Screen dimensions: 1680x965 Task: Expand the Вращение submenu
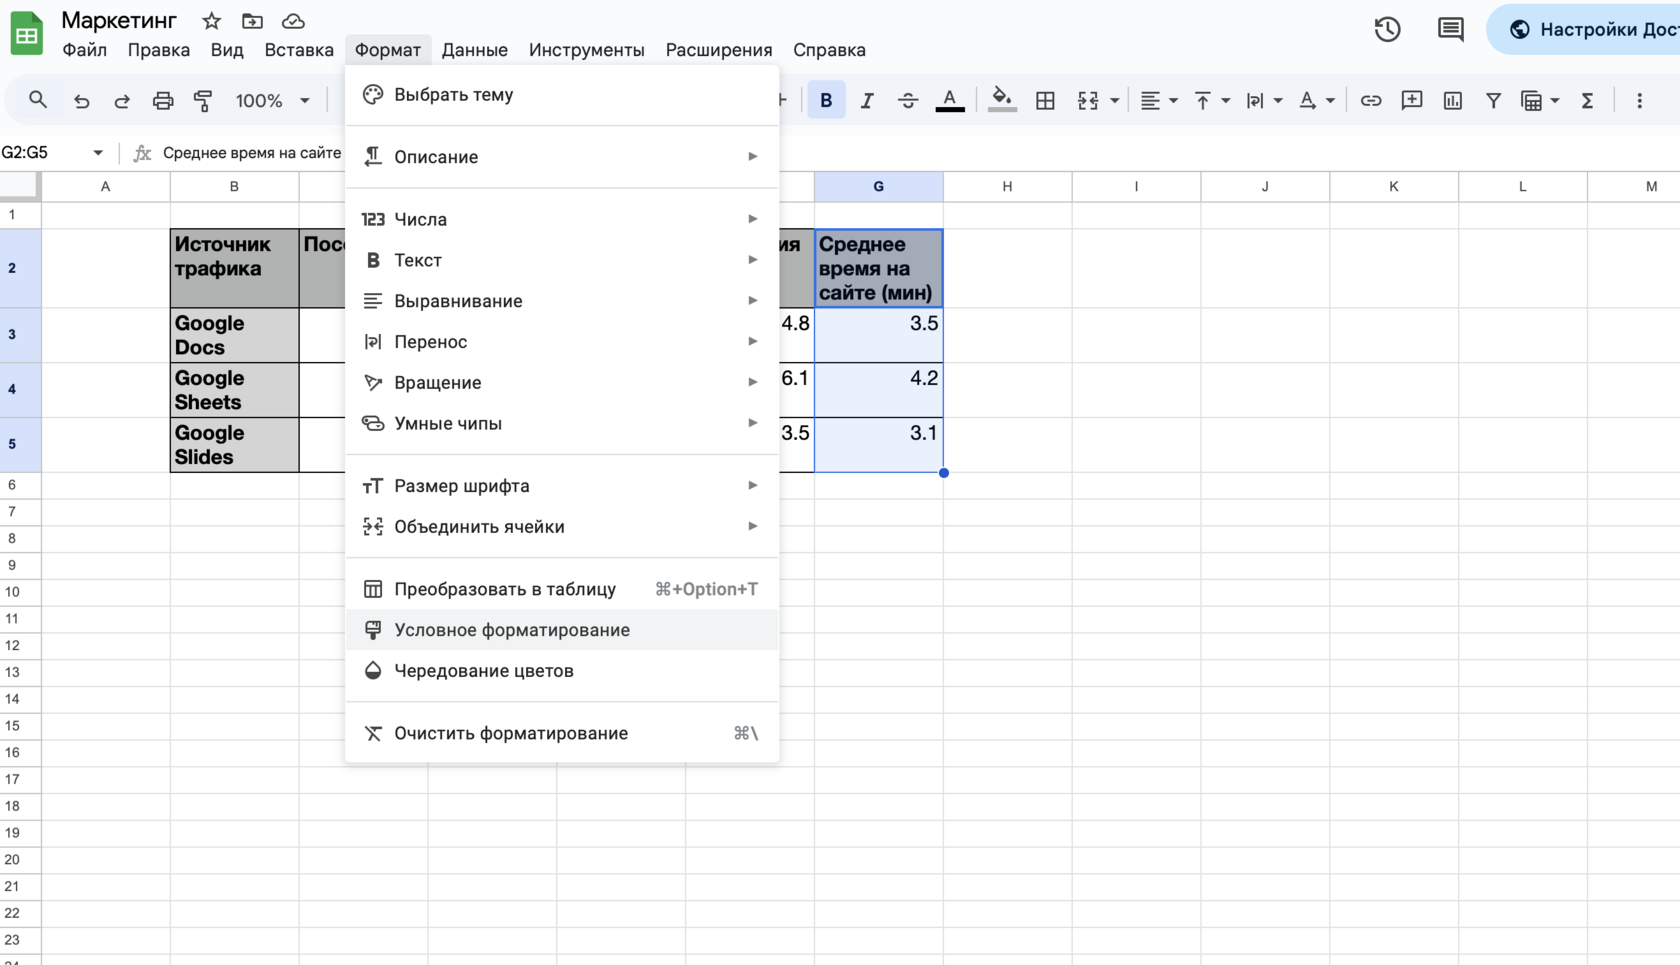(562, 383)
